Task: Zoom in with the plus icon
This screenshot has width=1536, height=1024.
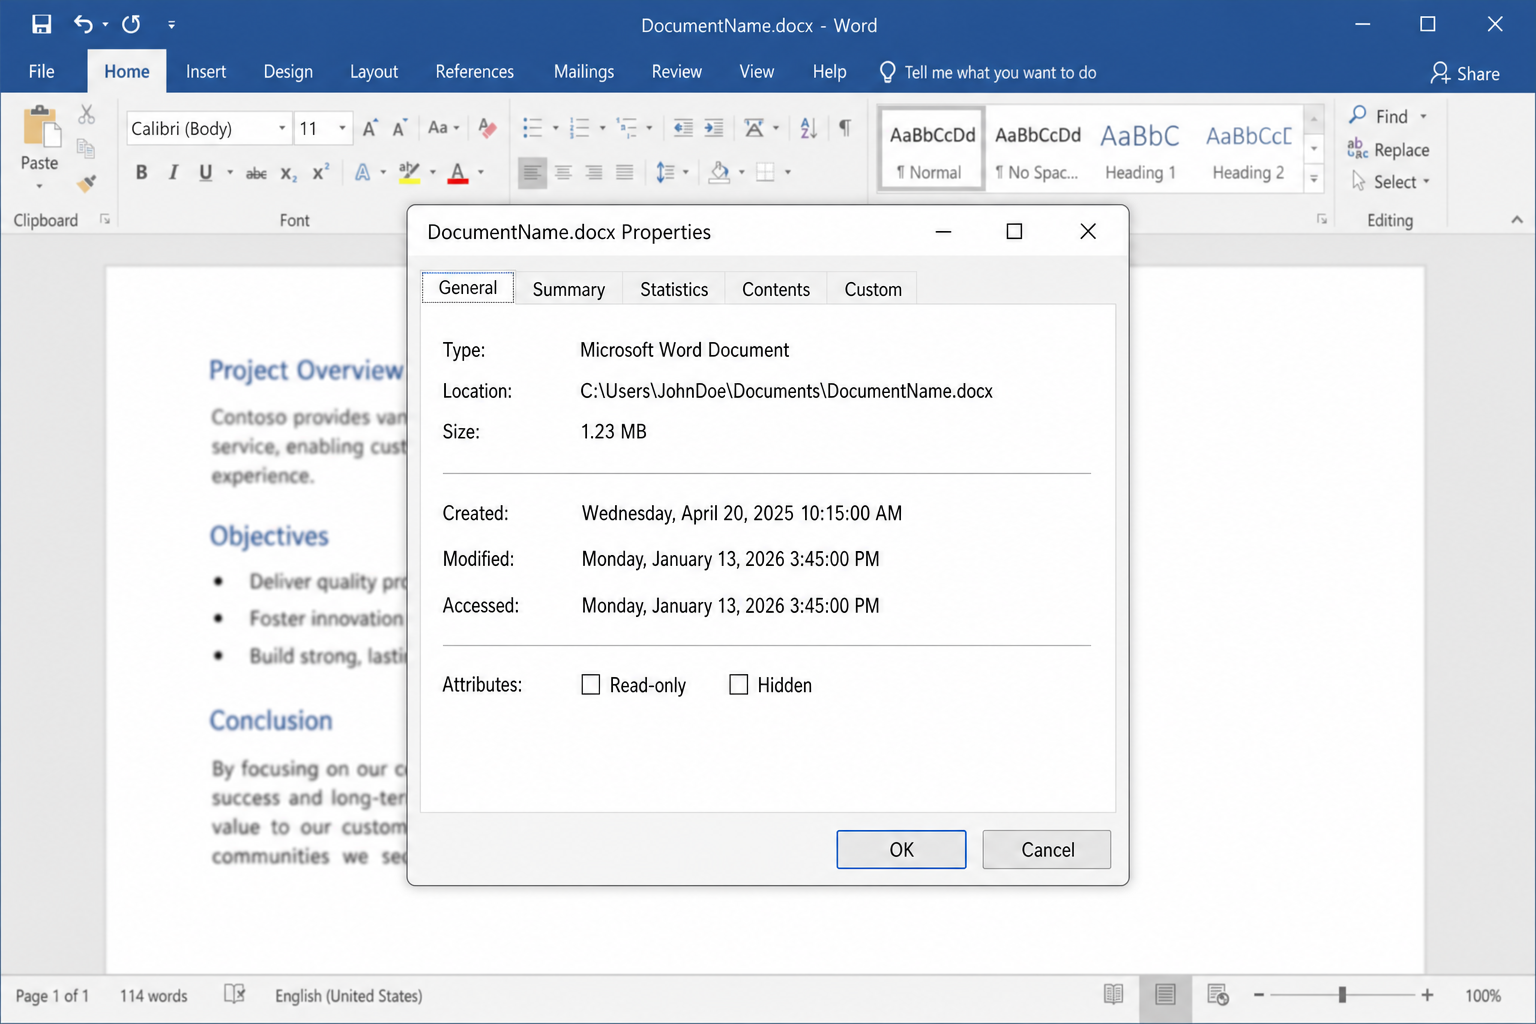Action: (1427, 995)
